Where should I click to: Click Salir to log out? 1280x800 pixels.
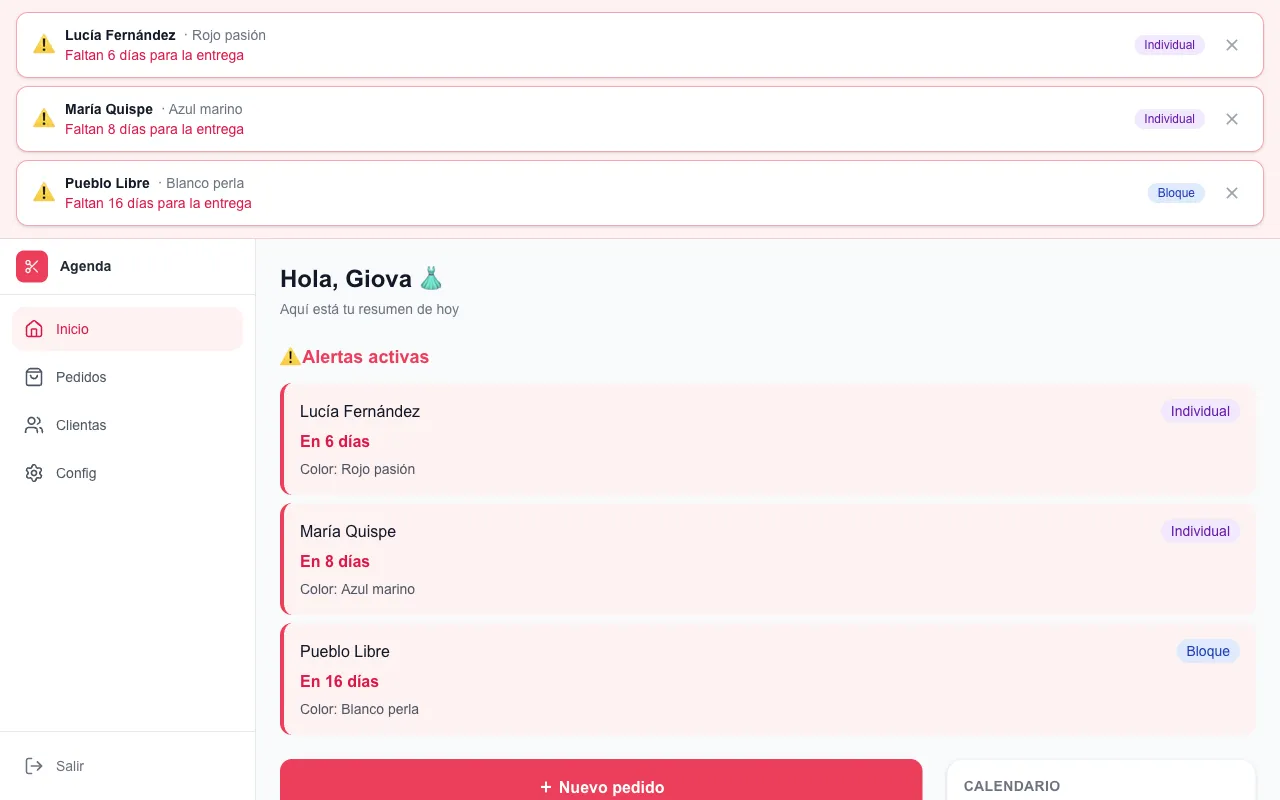[70, 766]
